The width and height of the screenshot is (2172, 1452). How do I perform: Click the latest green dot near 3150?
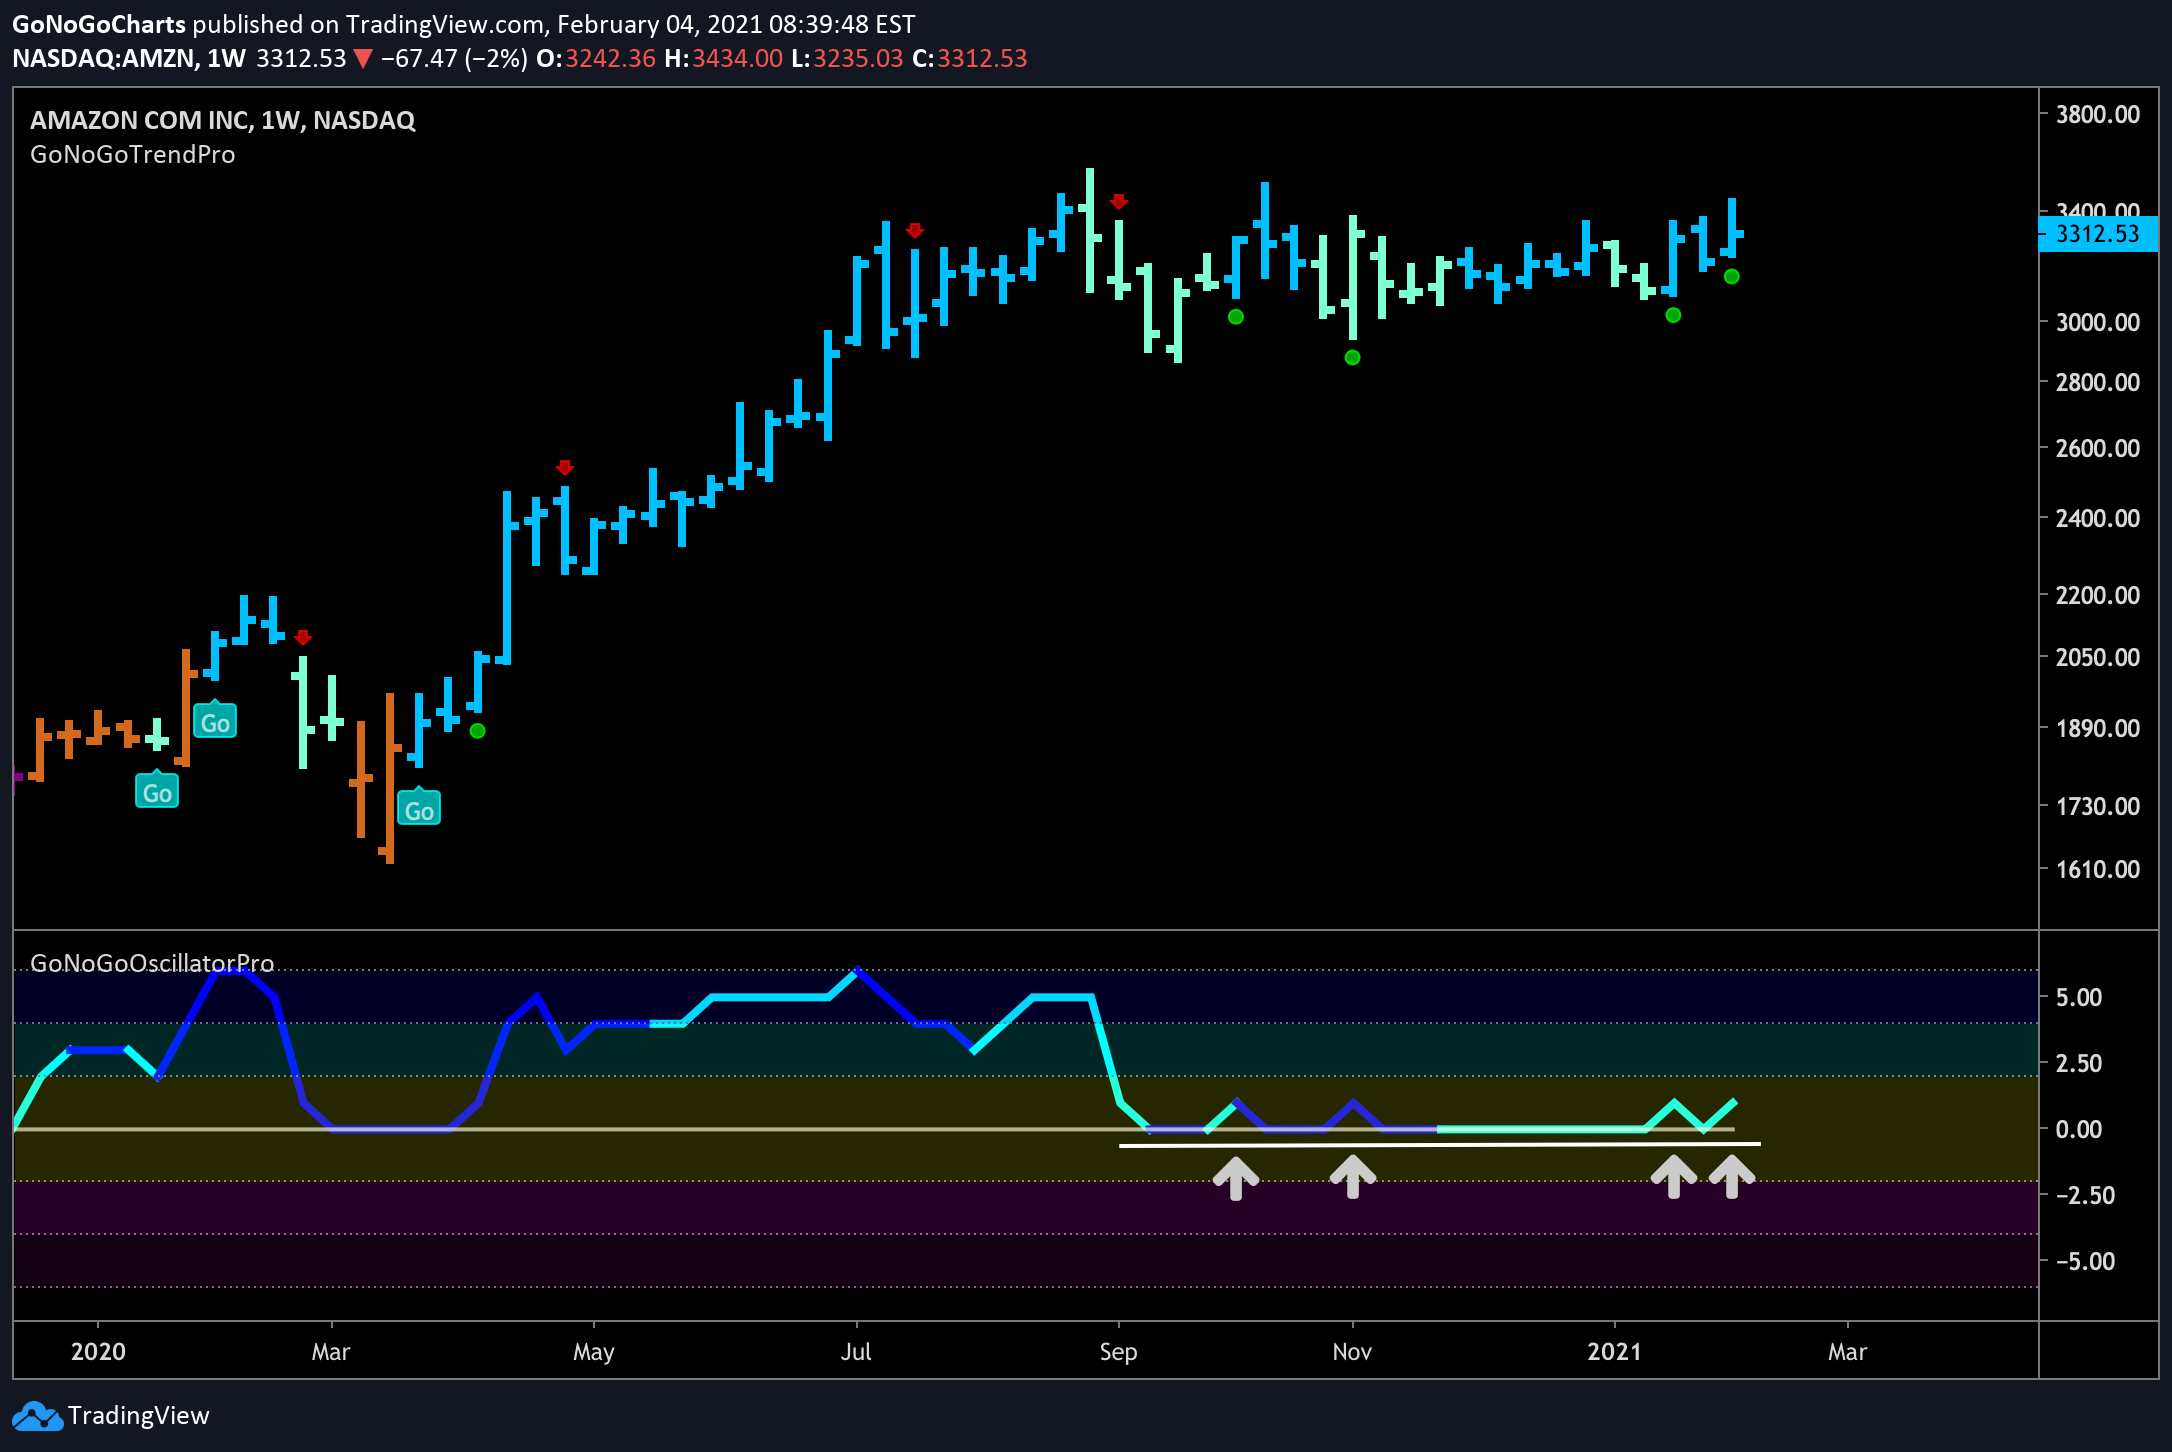[x=1732, y=276]
